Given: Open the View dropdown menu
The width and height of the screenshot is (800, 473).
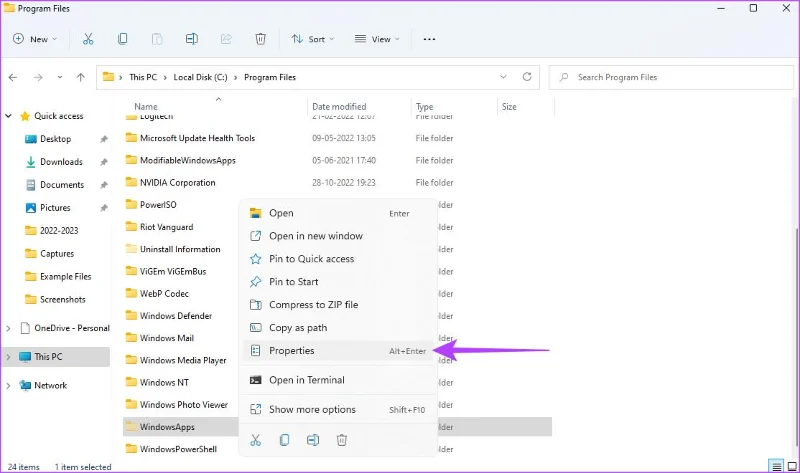Looking at the screenshot, I should 377,39.
